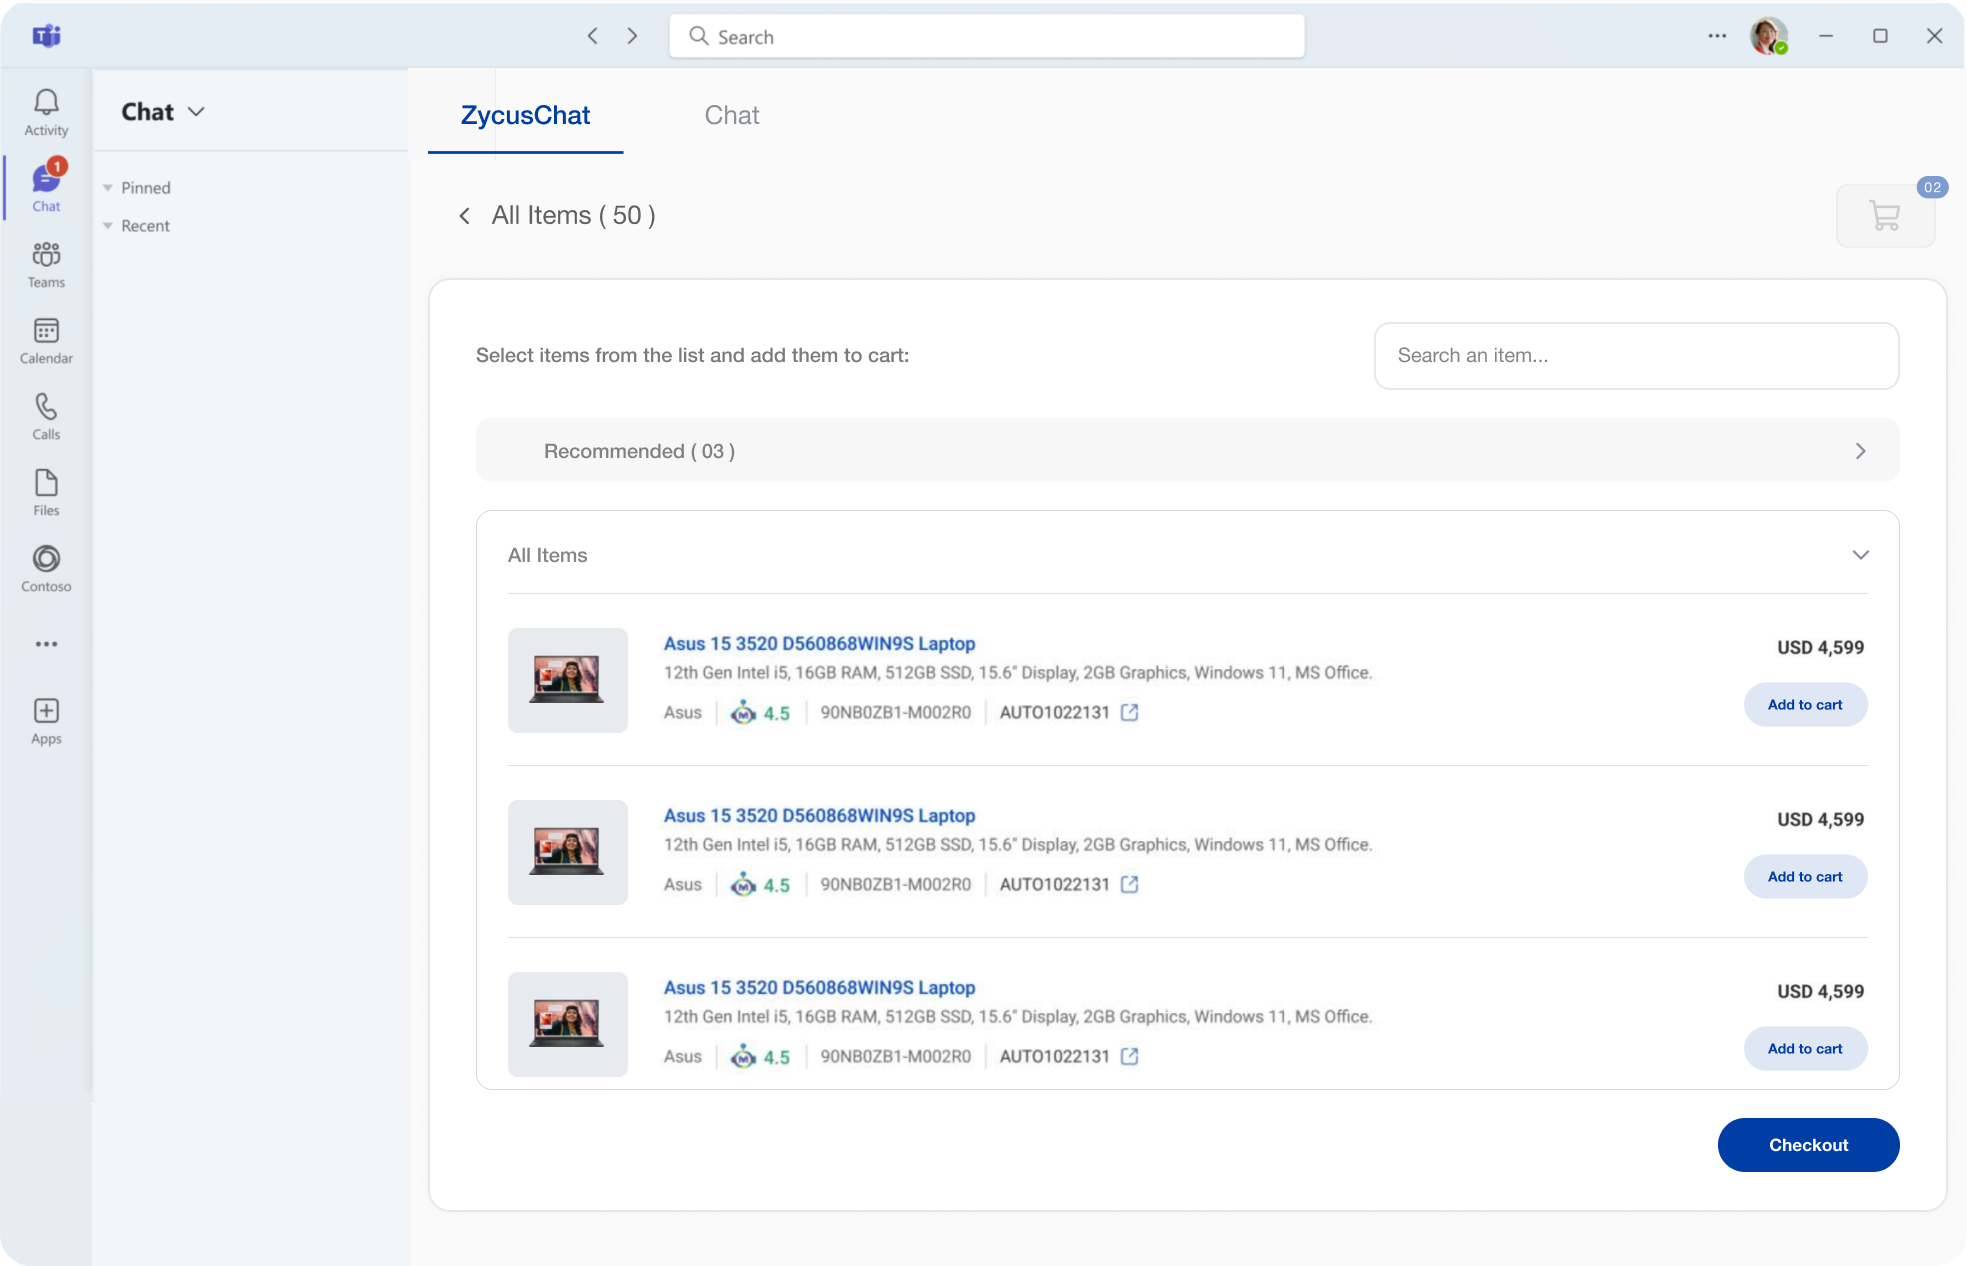This screenshot has height=1266, width=1967.
Task: Go back from All Items (50) page
Action: click(464, 215)
